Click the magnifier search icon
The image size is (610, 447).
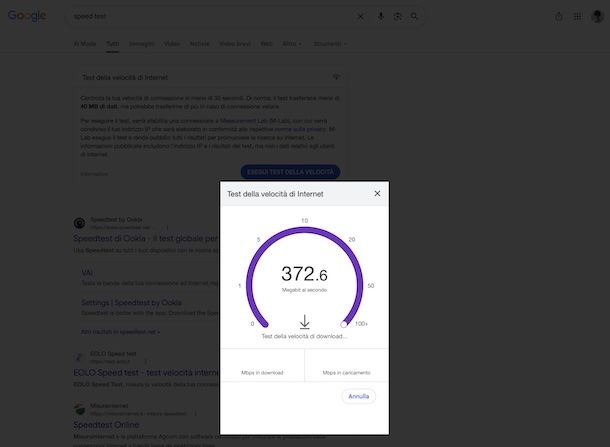pyautogui.click(x=414, y=16)
